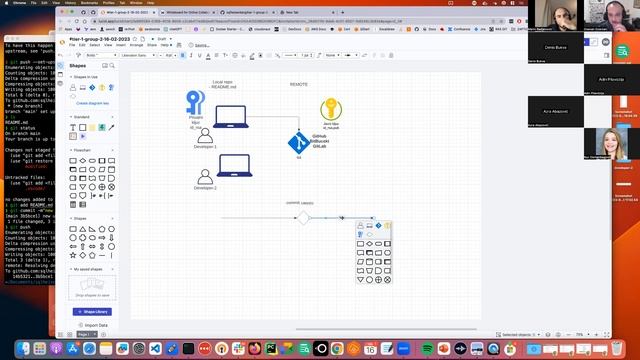Open the font family dropdown

pos(138,55)
